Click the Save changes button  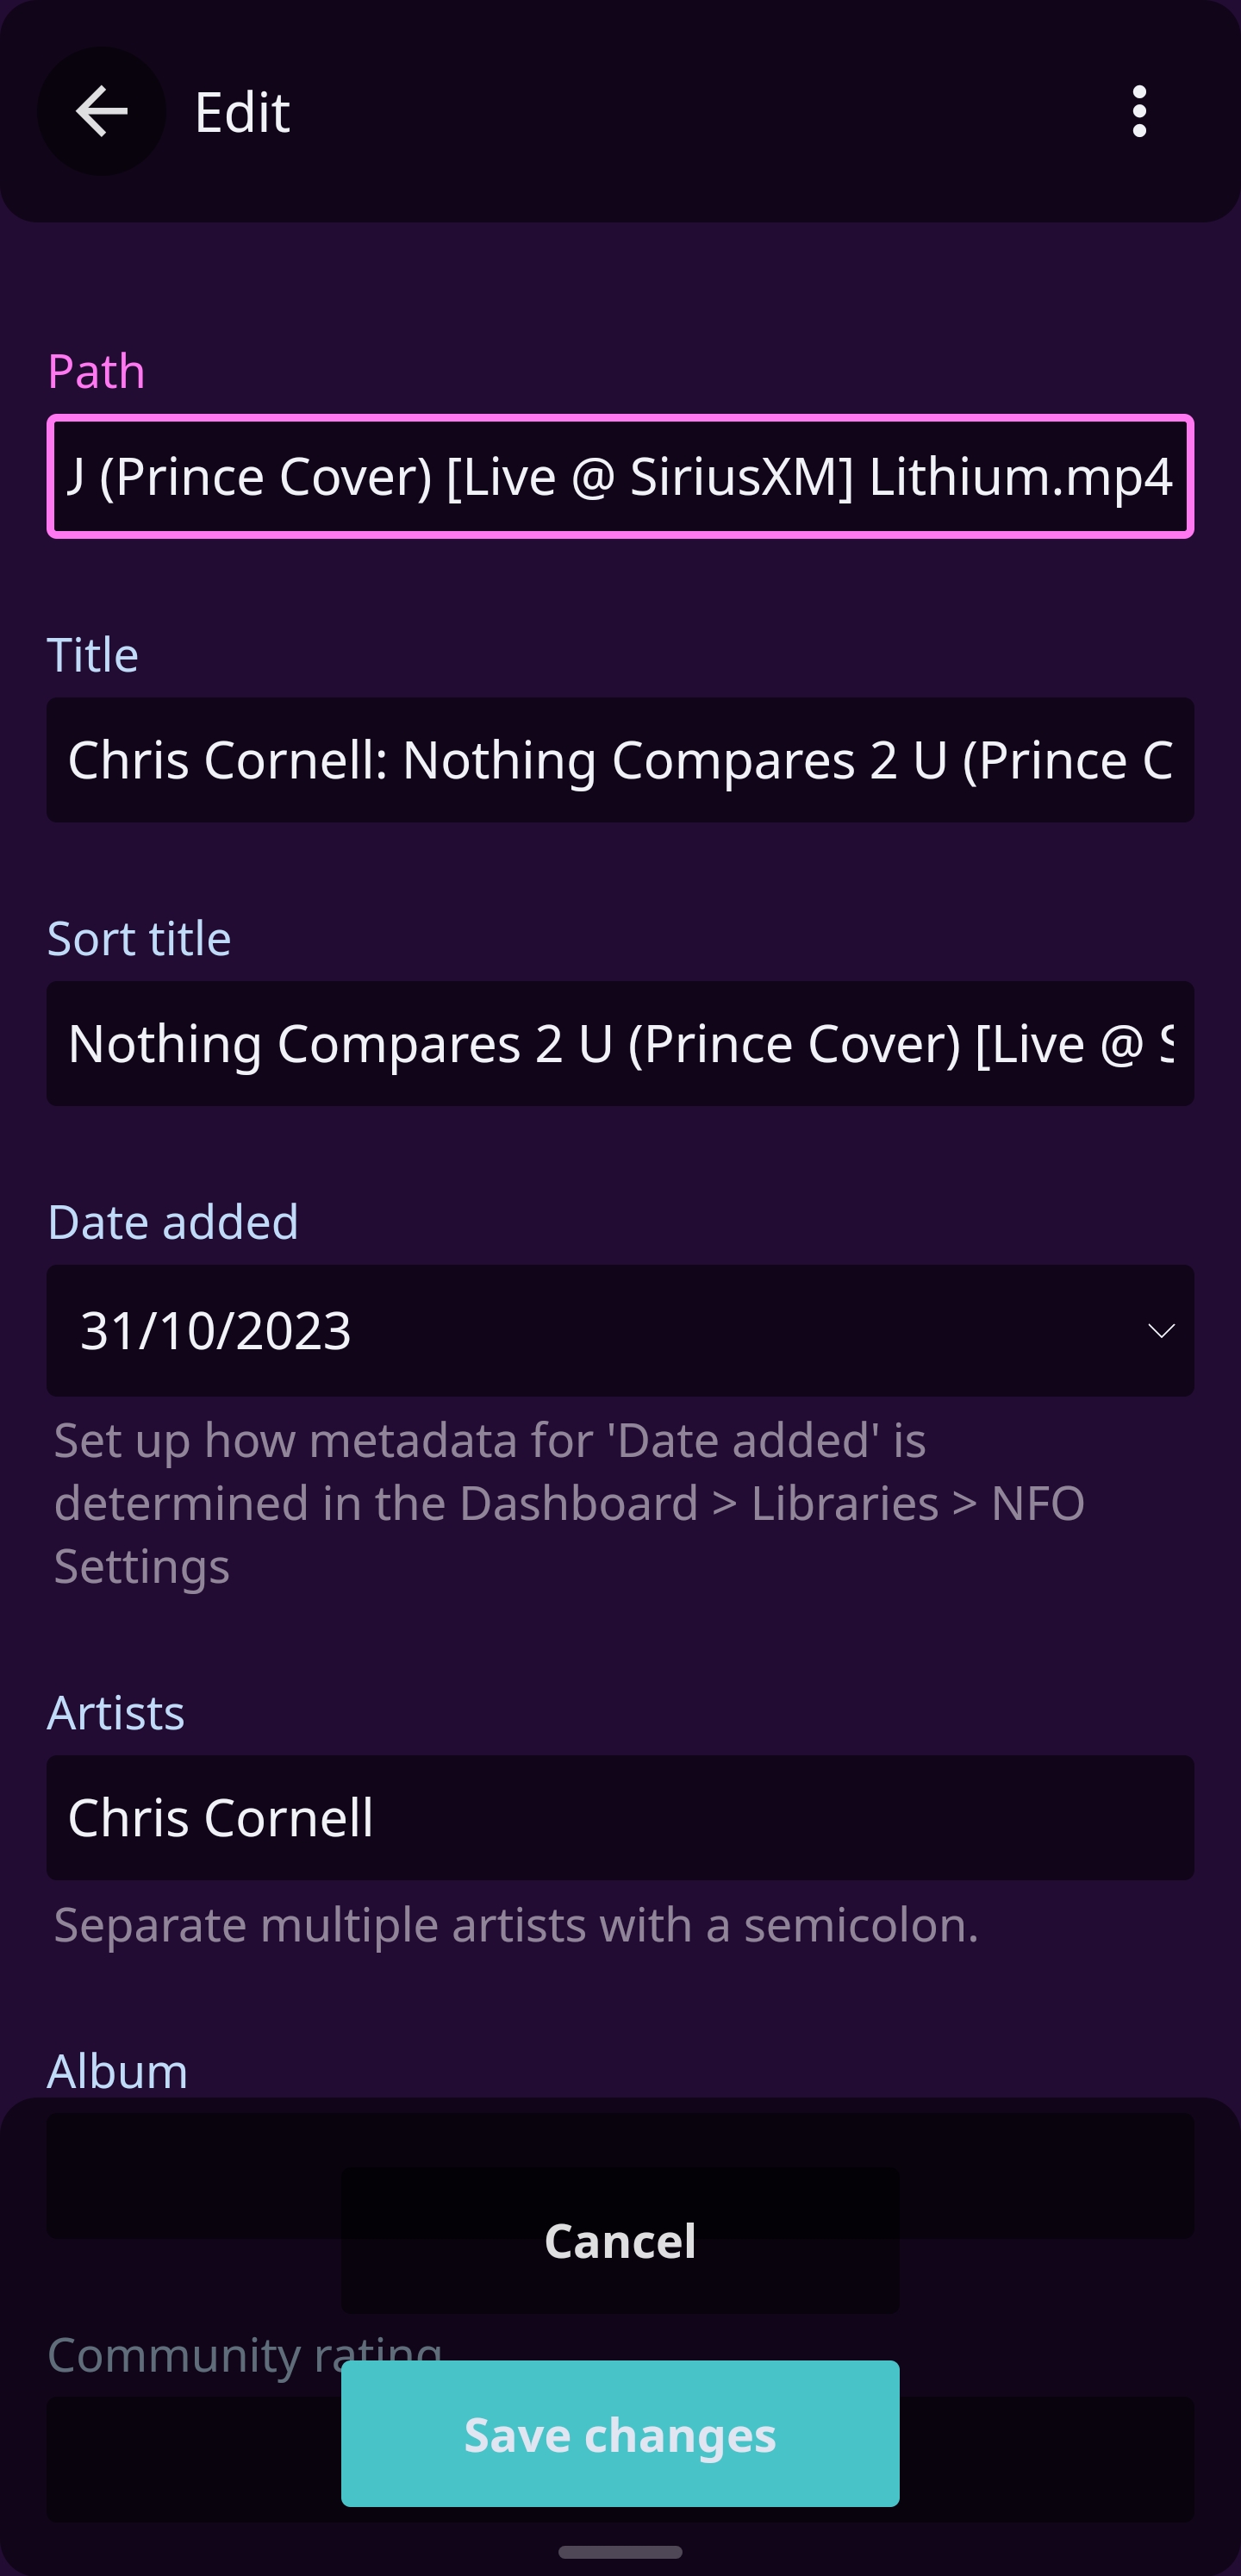coord(620,2434)
